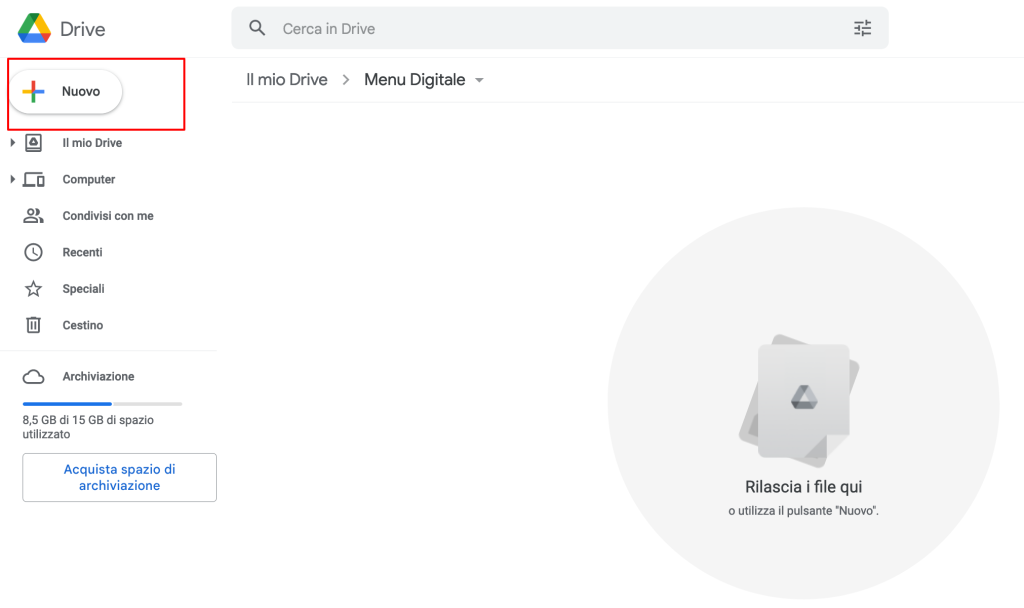Expand the Il mio Drive tree
This screenshot has height=608, width=1024.
[x=12, y=143]
